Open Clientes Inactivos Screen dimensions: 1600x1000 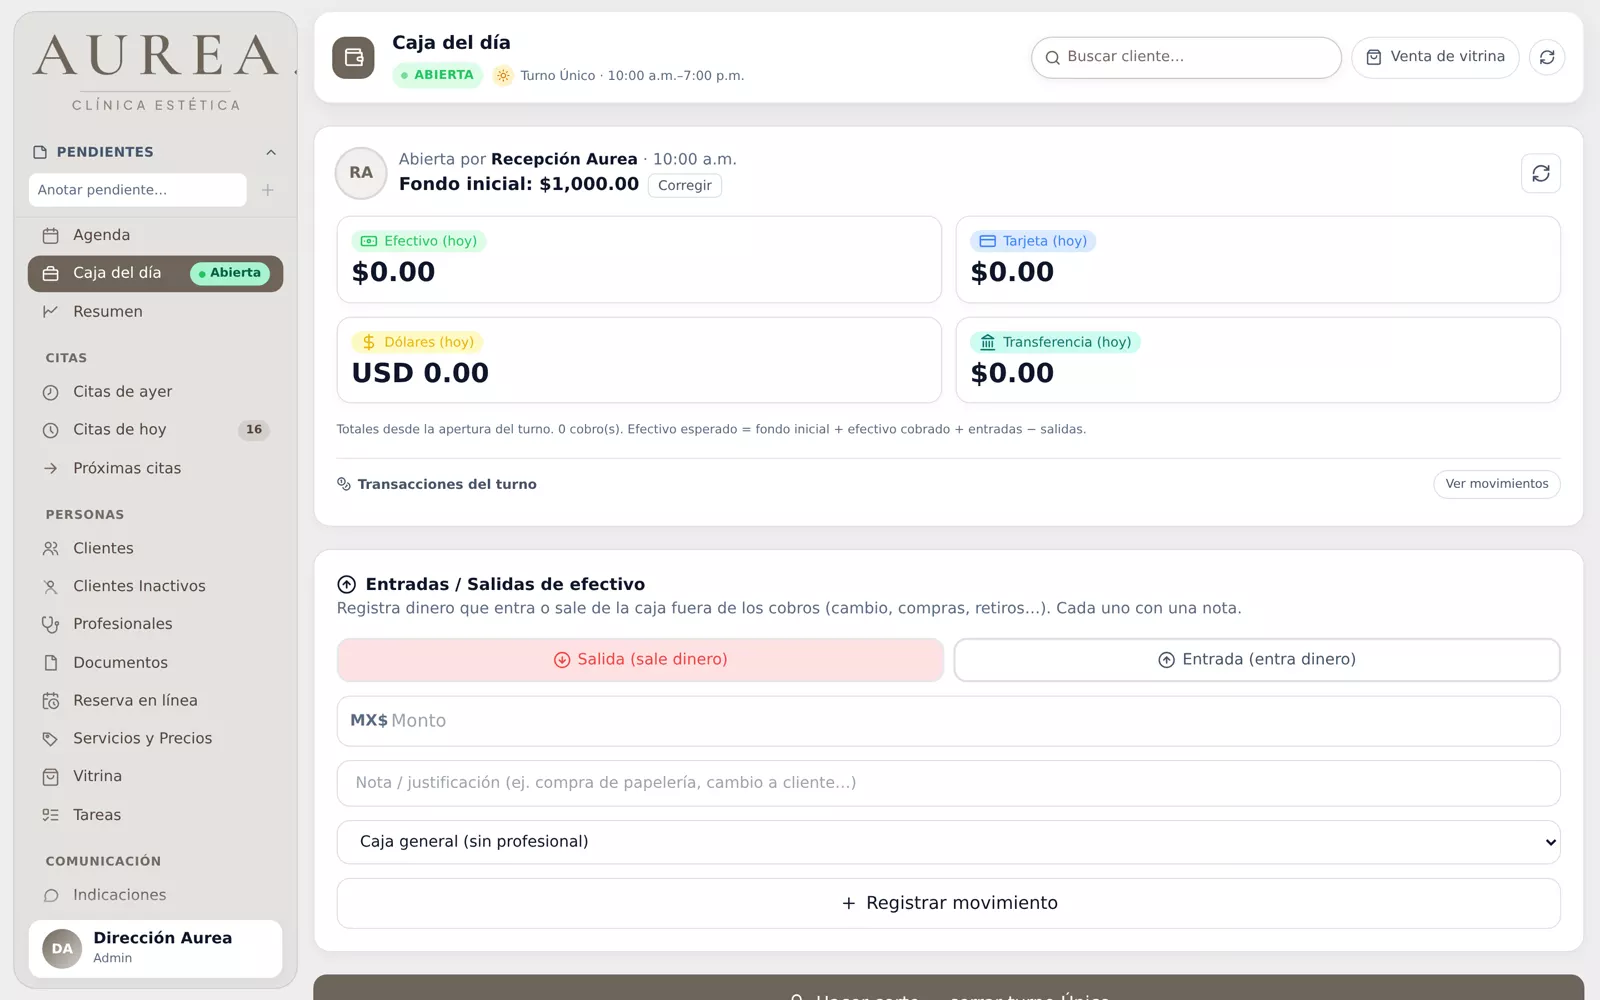click(155, 586)
